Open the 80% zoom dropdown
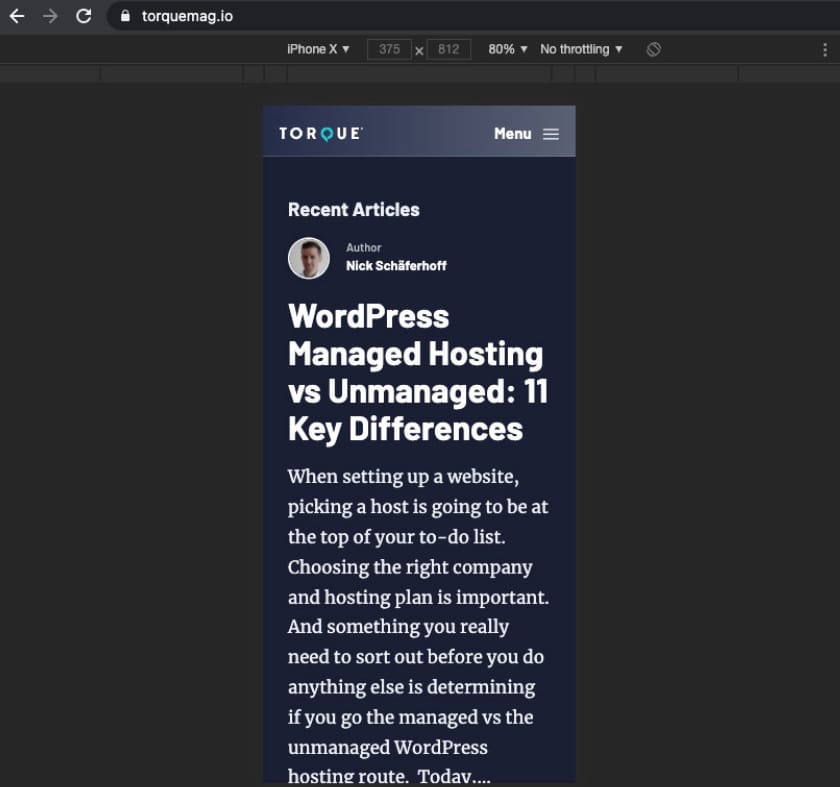Viewport: 840px width, 787px height. pos(508,49)
